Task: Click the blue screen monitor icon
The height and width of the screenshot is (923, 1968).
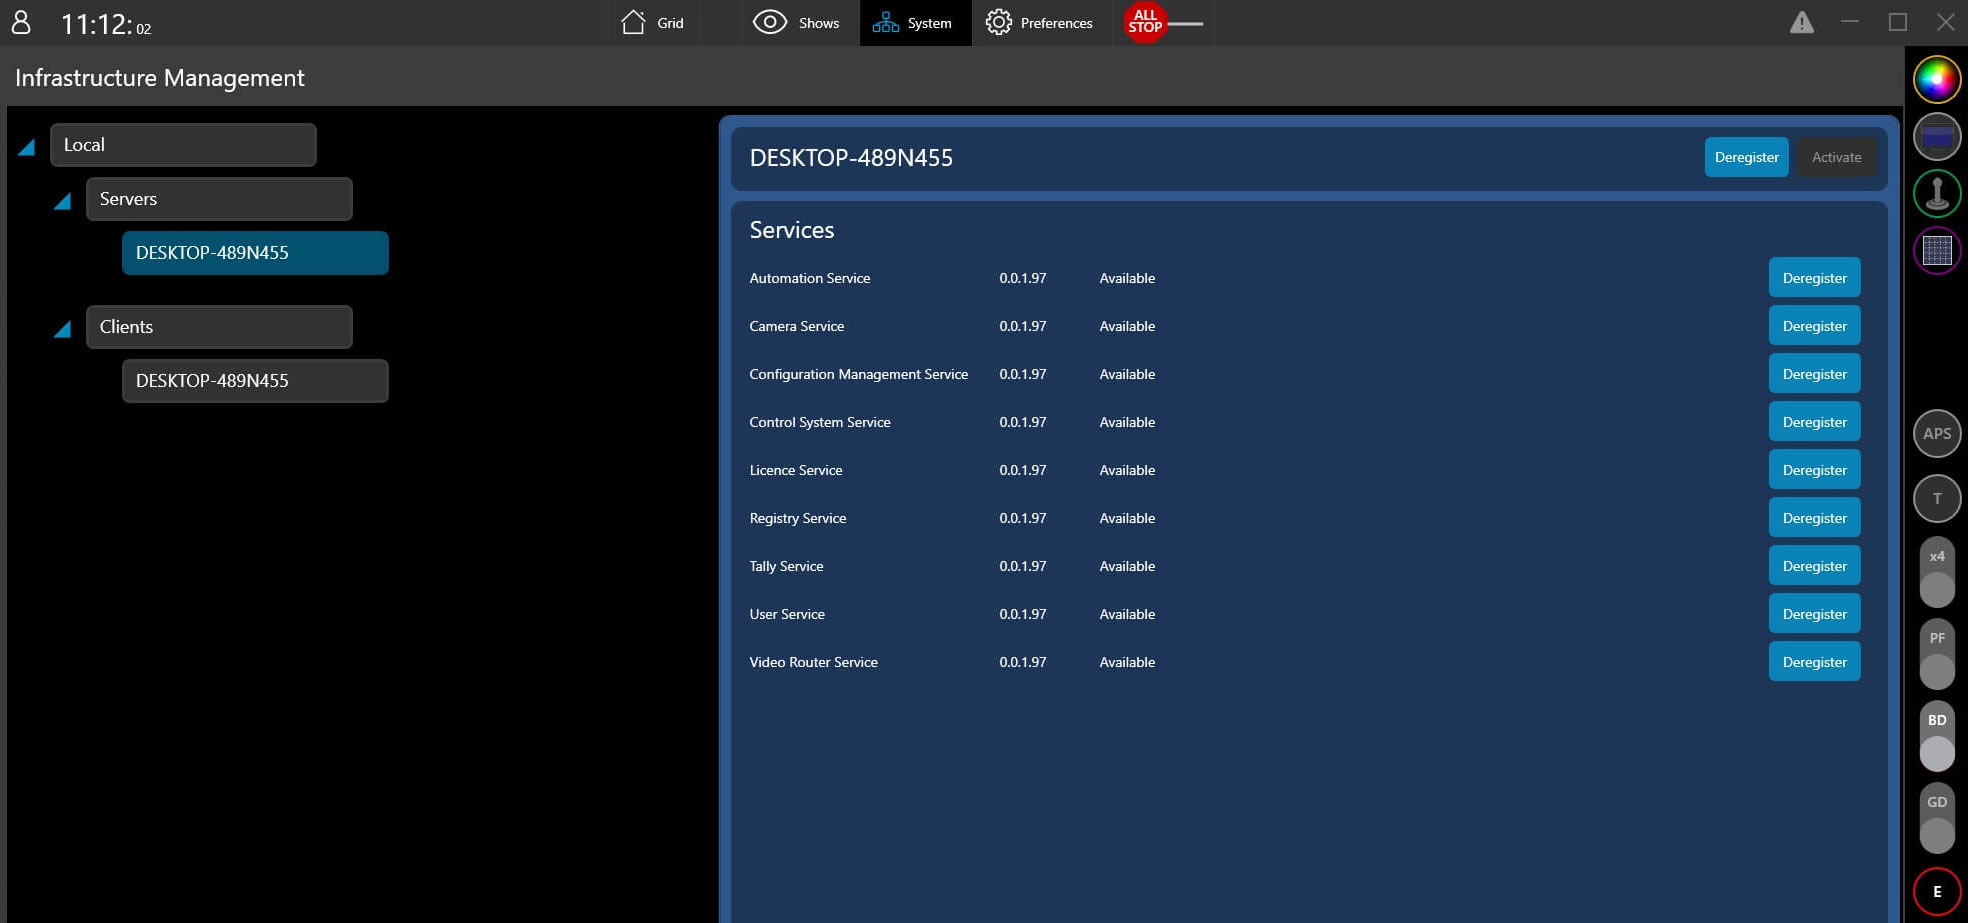Action: point(1936,137)
